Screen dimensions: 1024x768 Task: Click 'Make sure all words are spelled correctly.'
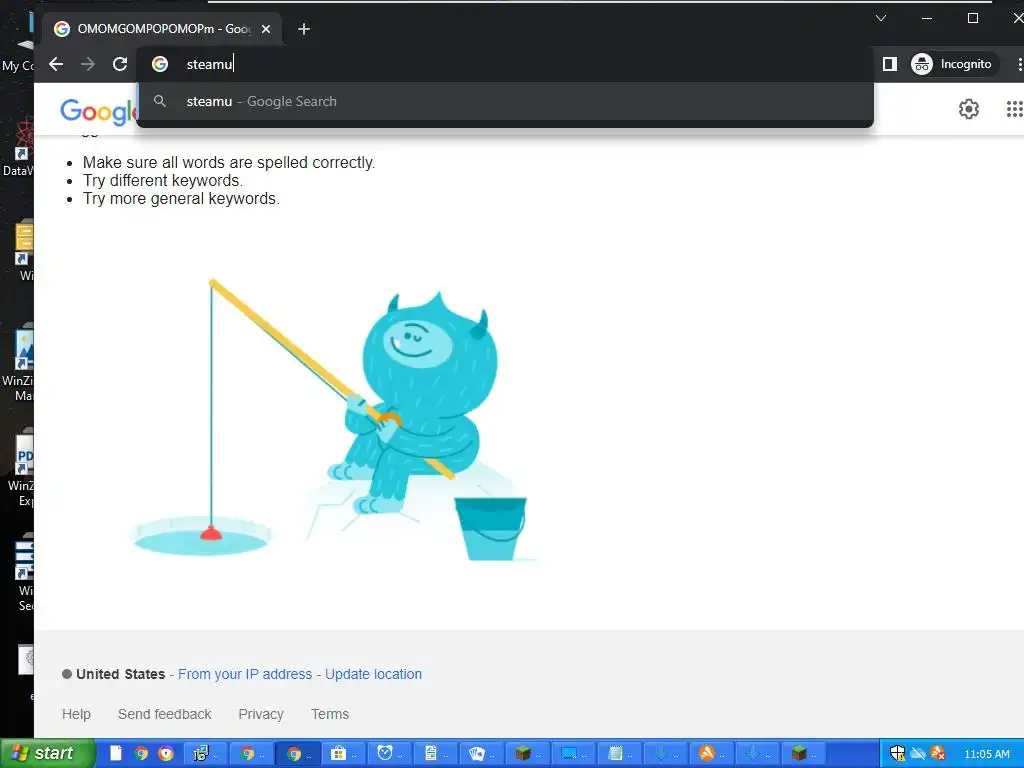pyautogui.click(x=229, y=162)
